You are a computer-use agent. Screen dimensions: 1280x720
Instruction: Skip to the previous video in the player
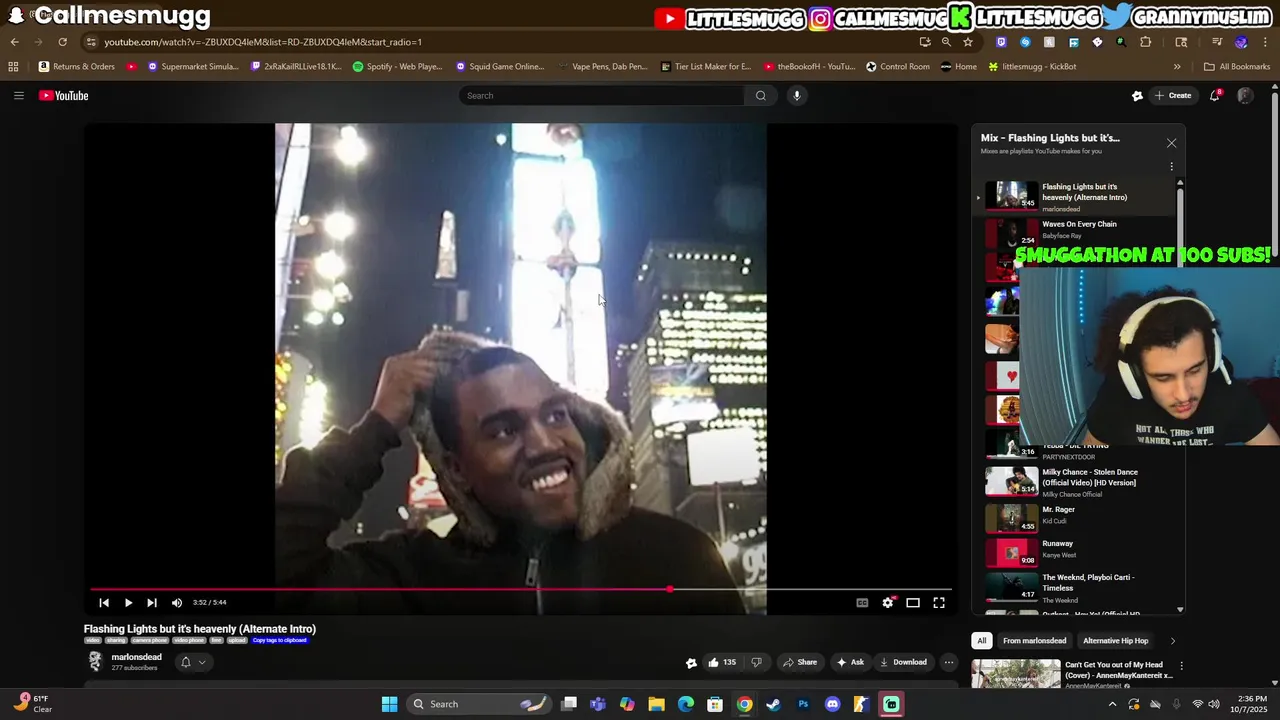[104, 603]
